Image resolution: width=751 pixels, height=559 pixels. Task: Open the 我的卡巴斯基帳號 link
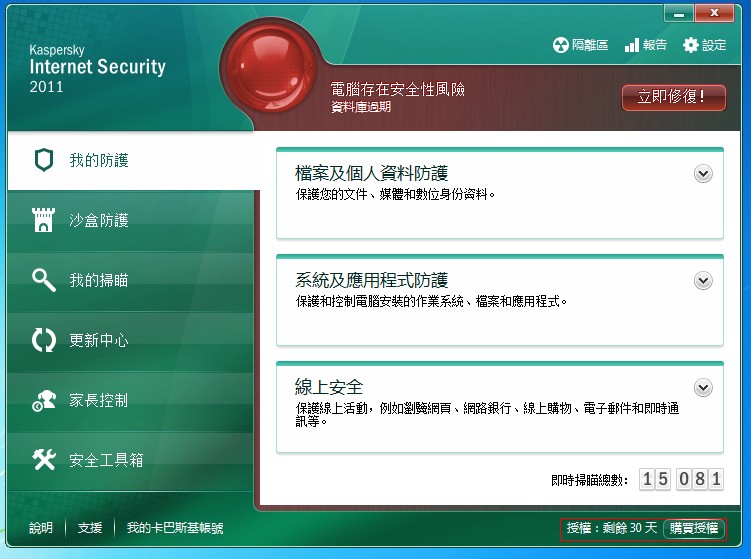[x=175, y=528]
